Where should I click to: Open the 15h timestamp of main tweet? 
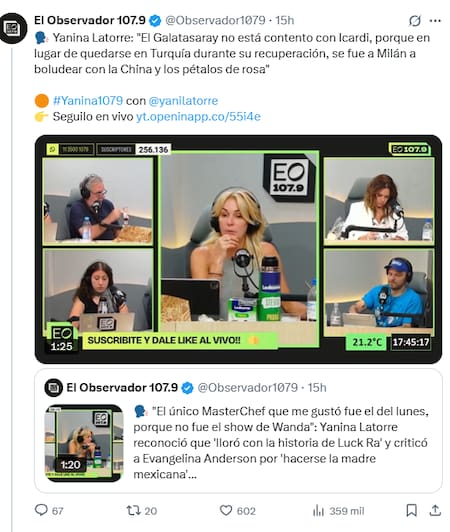tap(284, 20)
